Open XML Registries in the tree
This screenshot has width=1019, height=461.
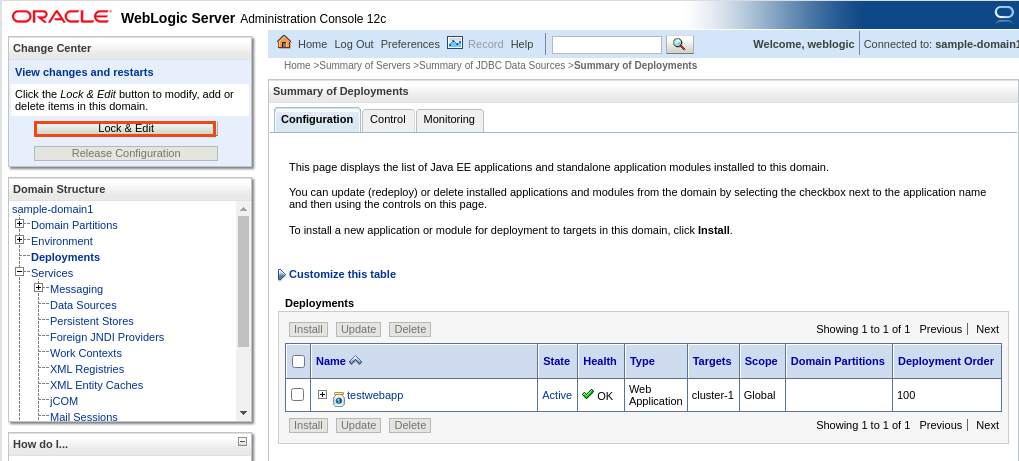point(87,369)
